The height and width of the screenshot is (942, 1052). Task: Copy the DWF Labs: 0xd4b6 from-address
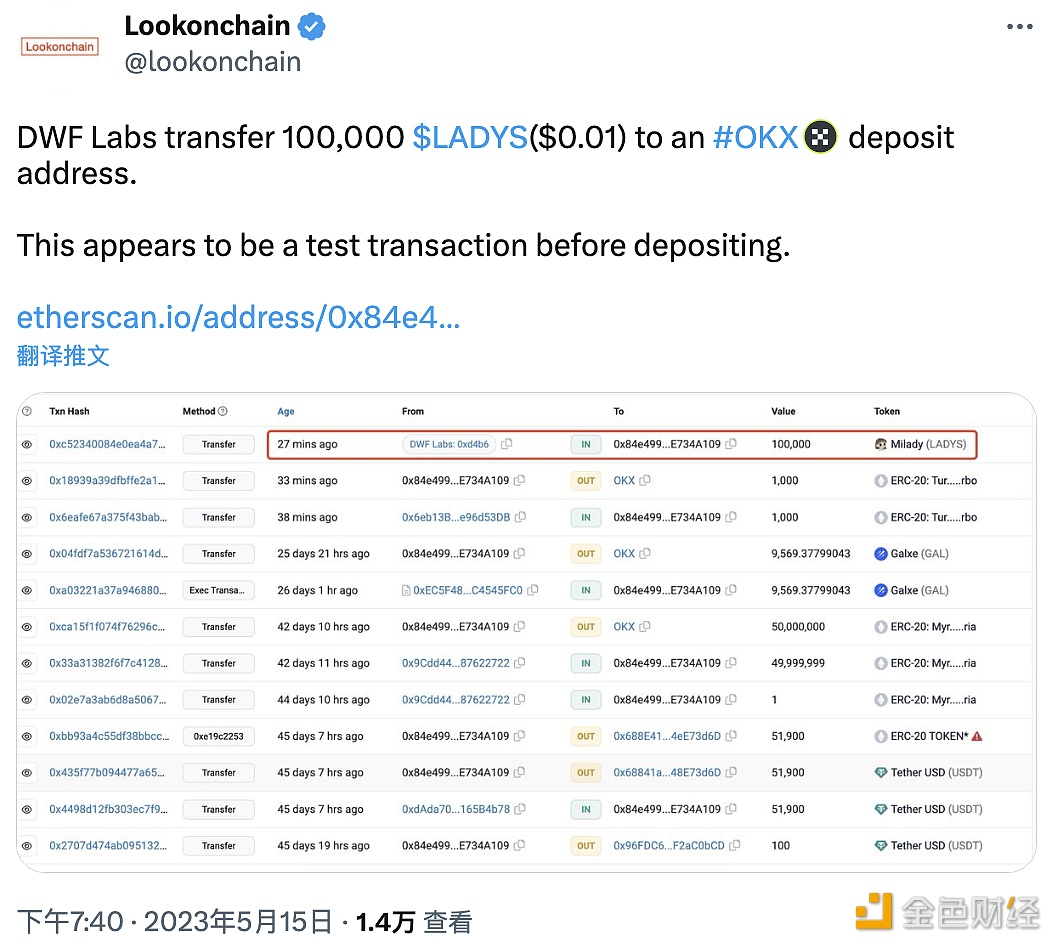[x=507, y=444]
